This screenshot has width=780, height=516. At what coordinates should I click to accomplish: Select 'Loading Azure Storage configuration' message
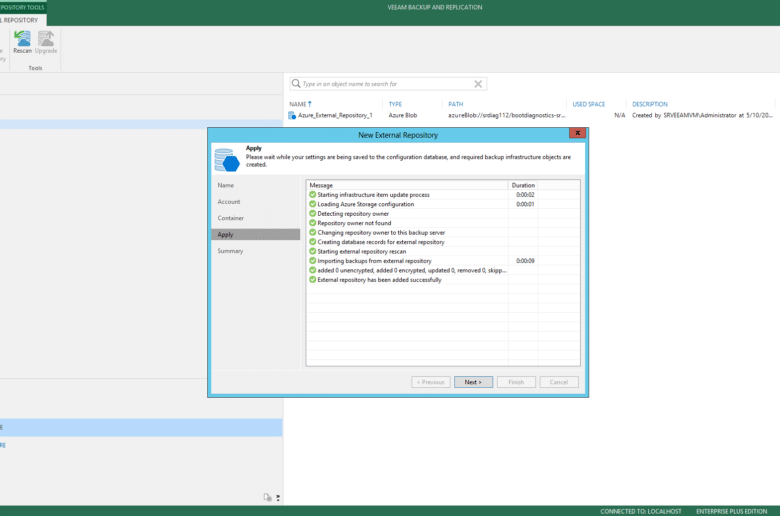pyautogui.click(x=366, y=204)
